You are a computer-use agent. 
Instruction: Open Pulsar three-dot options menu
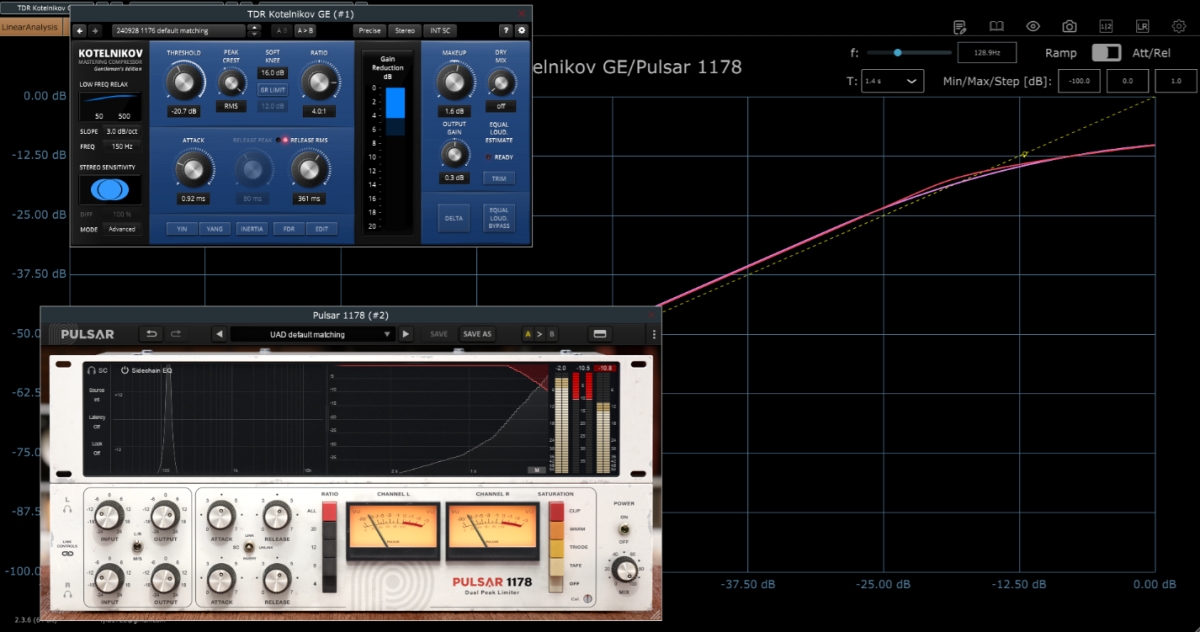[655, 334]
